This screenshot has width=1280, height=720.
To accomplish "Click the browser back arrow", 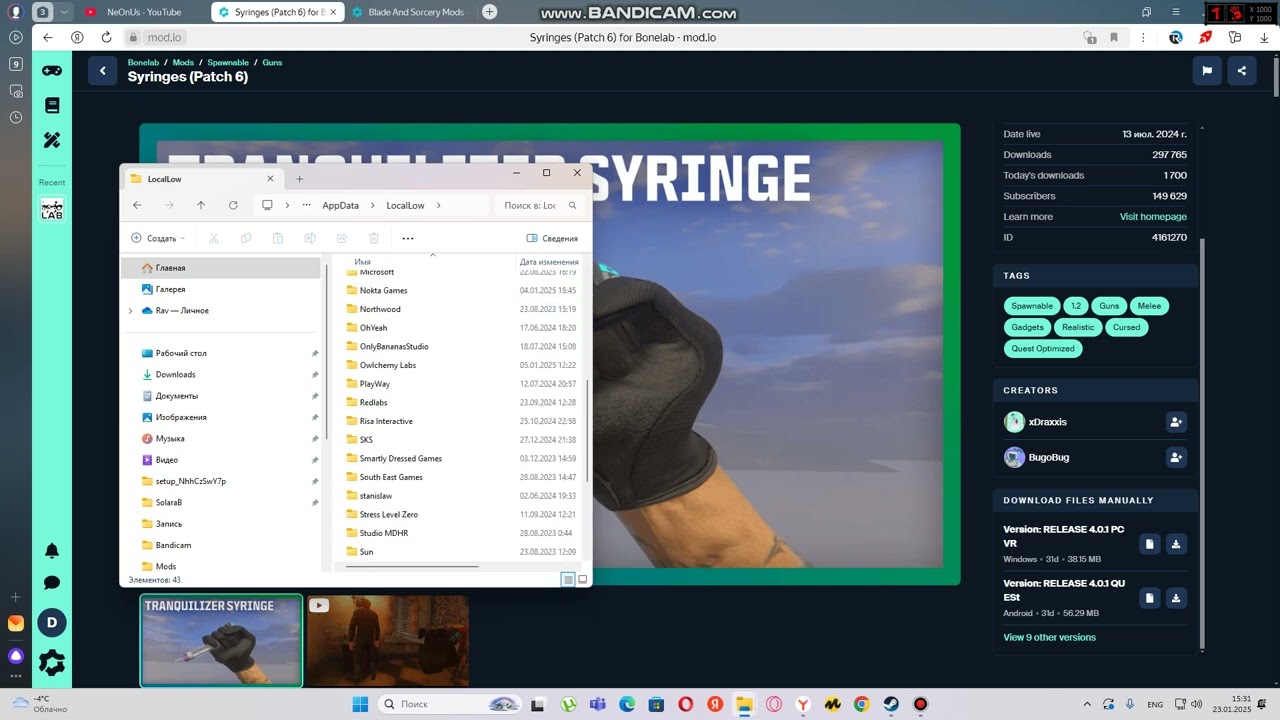I will (x=48, y=37).
